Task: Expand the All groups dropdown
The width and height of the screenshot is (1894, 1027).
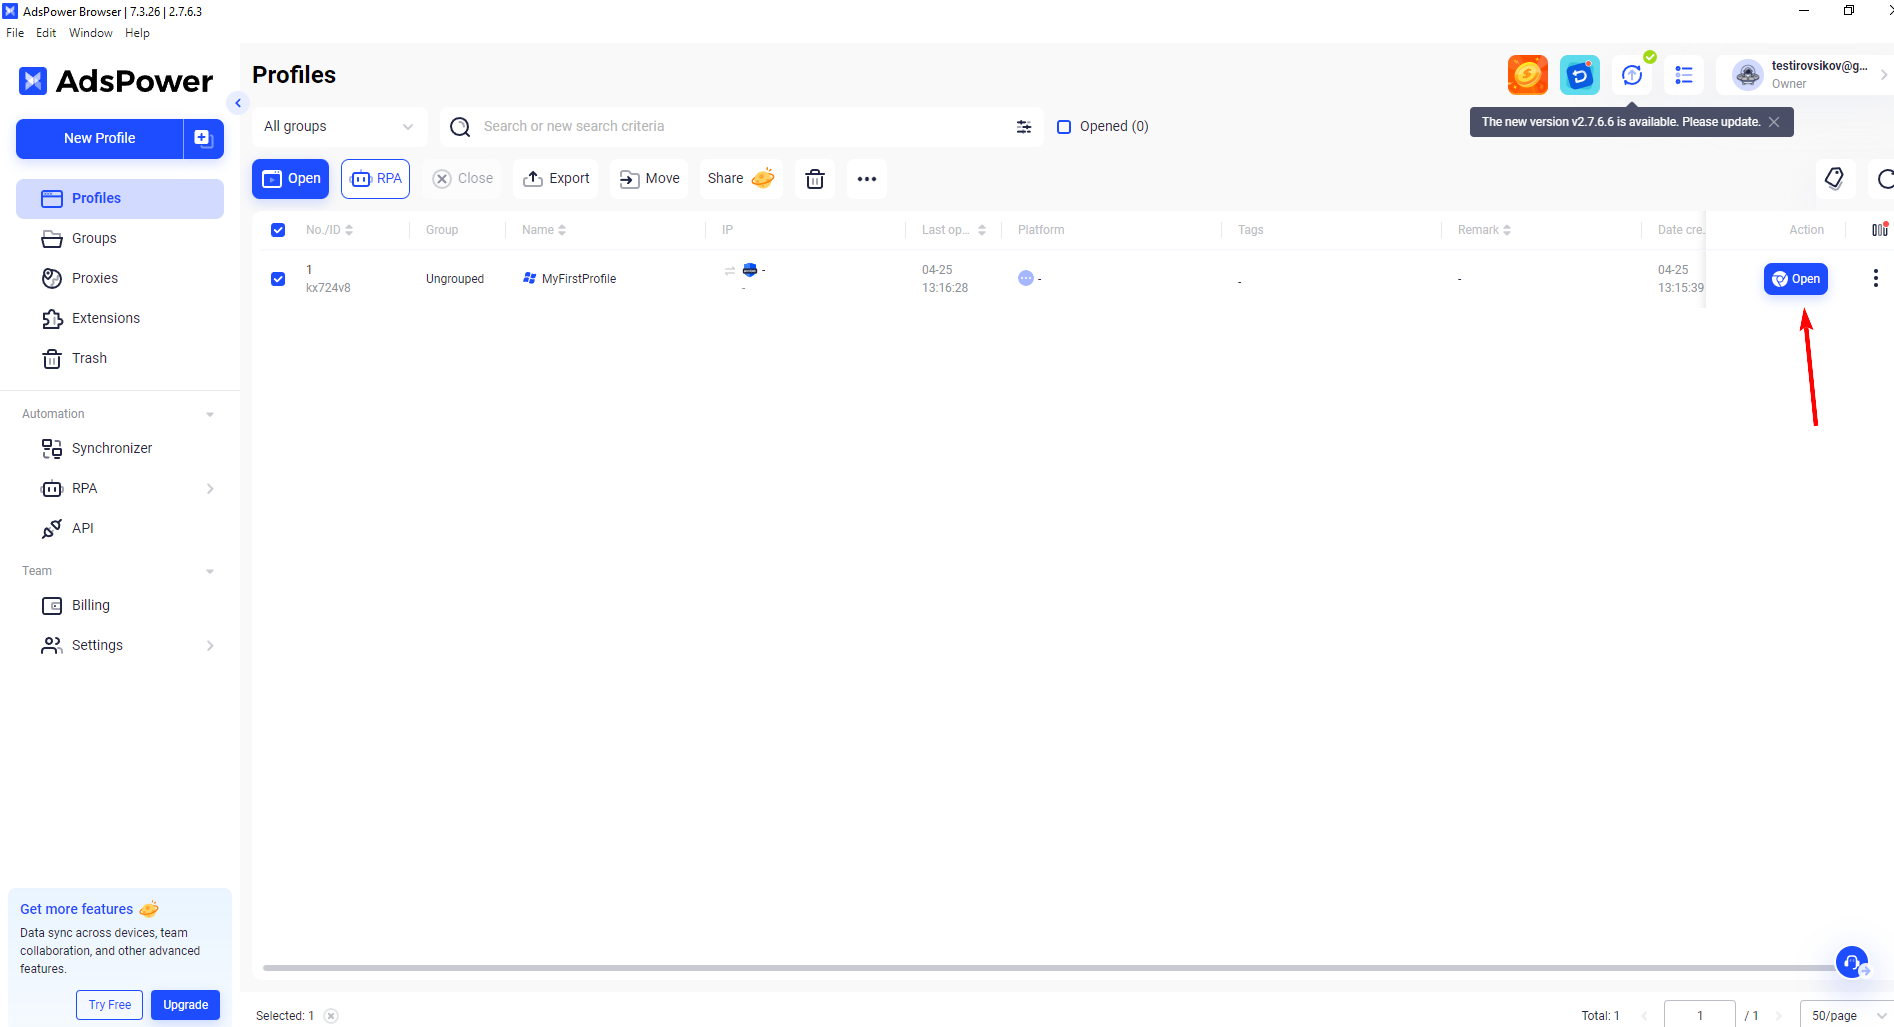Action: pos(338,127)
